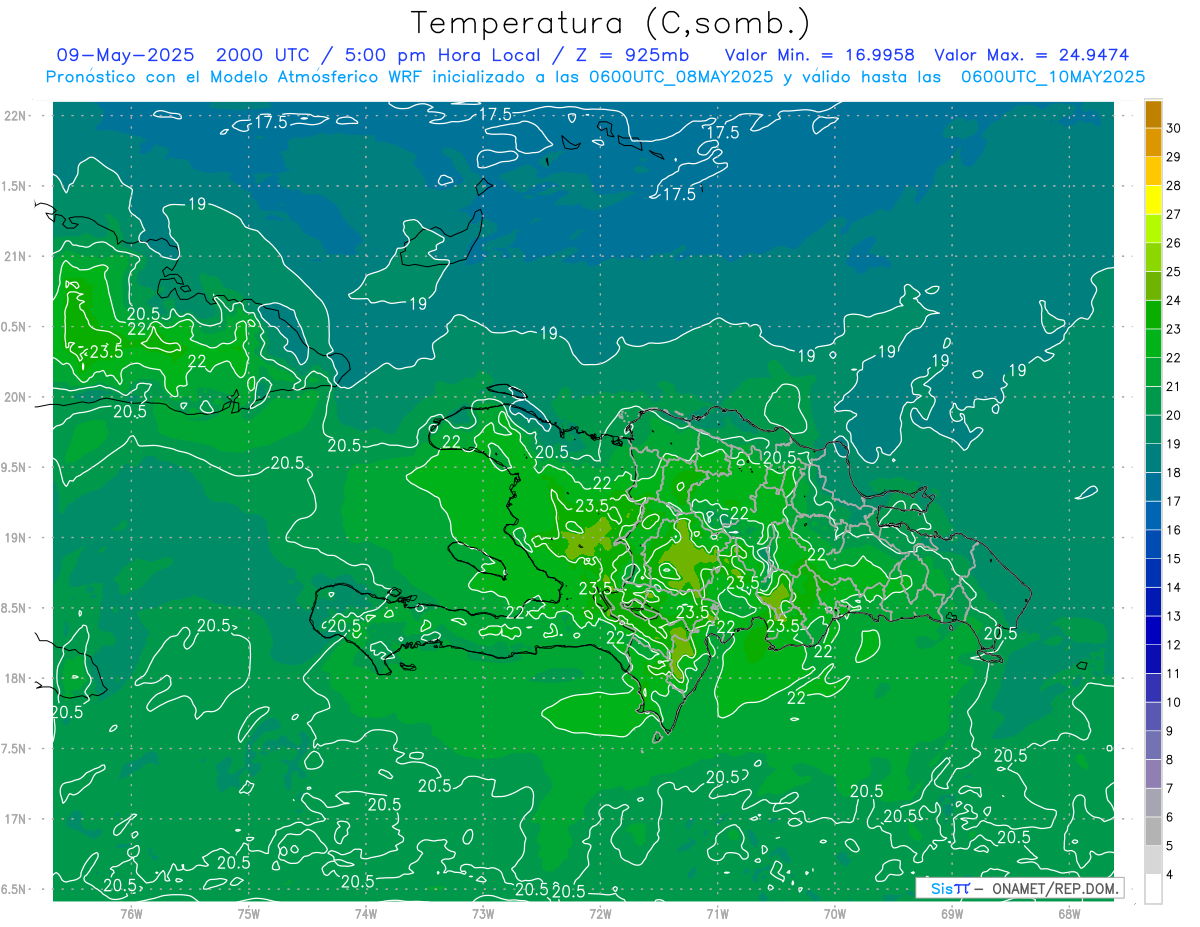This screenshot has height=927, width=1200.
Task: Click the teal swatch between 18 and 19
Action: 1153,458
